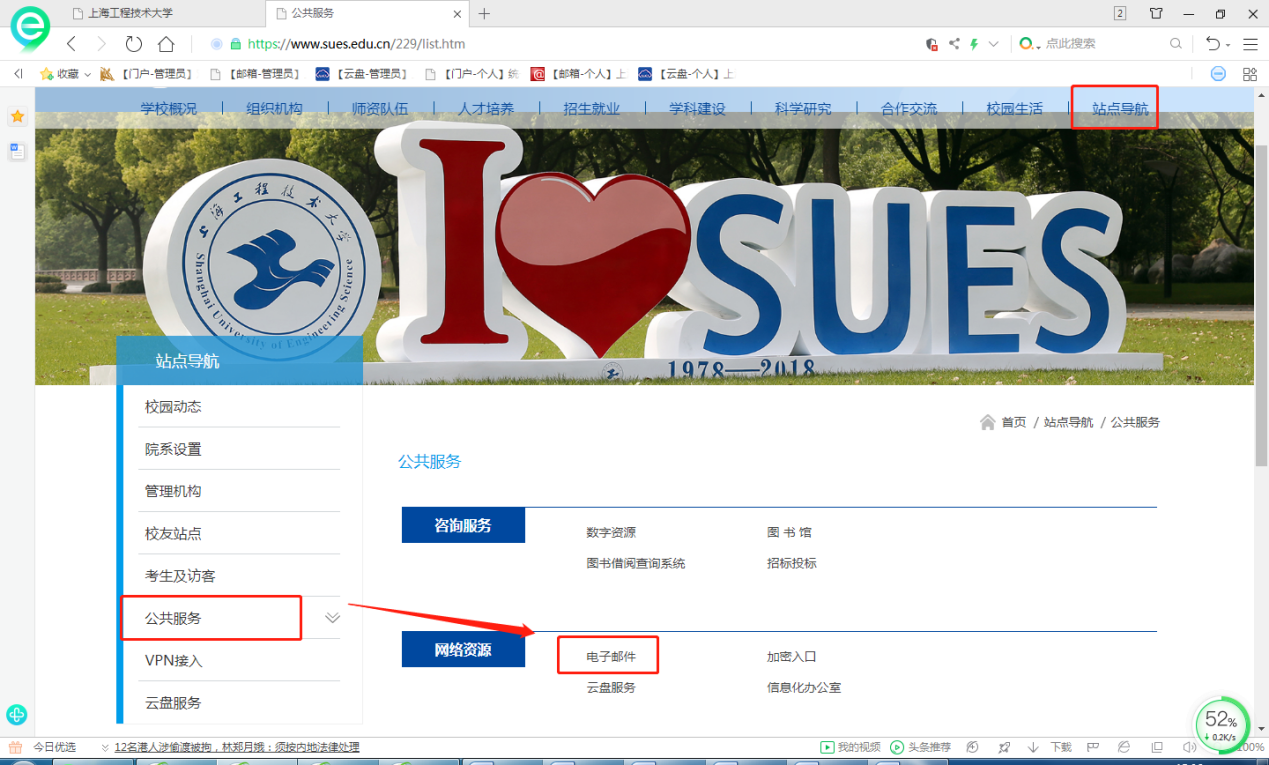
Task: Select VPN接入 in the sidebar
Action: tap(174, 661)
